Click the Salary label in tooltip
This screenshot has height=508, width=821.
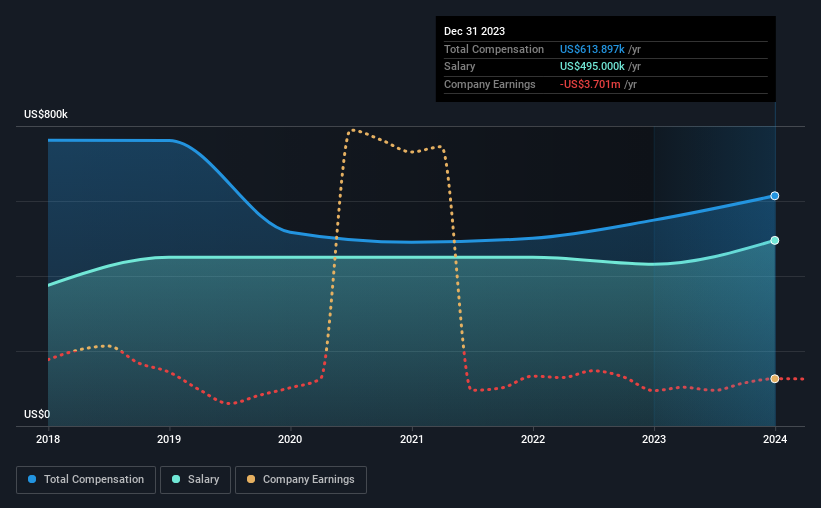pyautogui.click(x=460, y=67)
